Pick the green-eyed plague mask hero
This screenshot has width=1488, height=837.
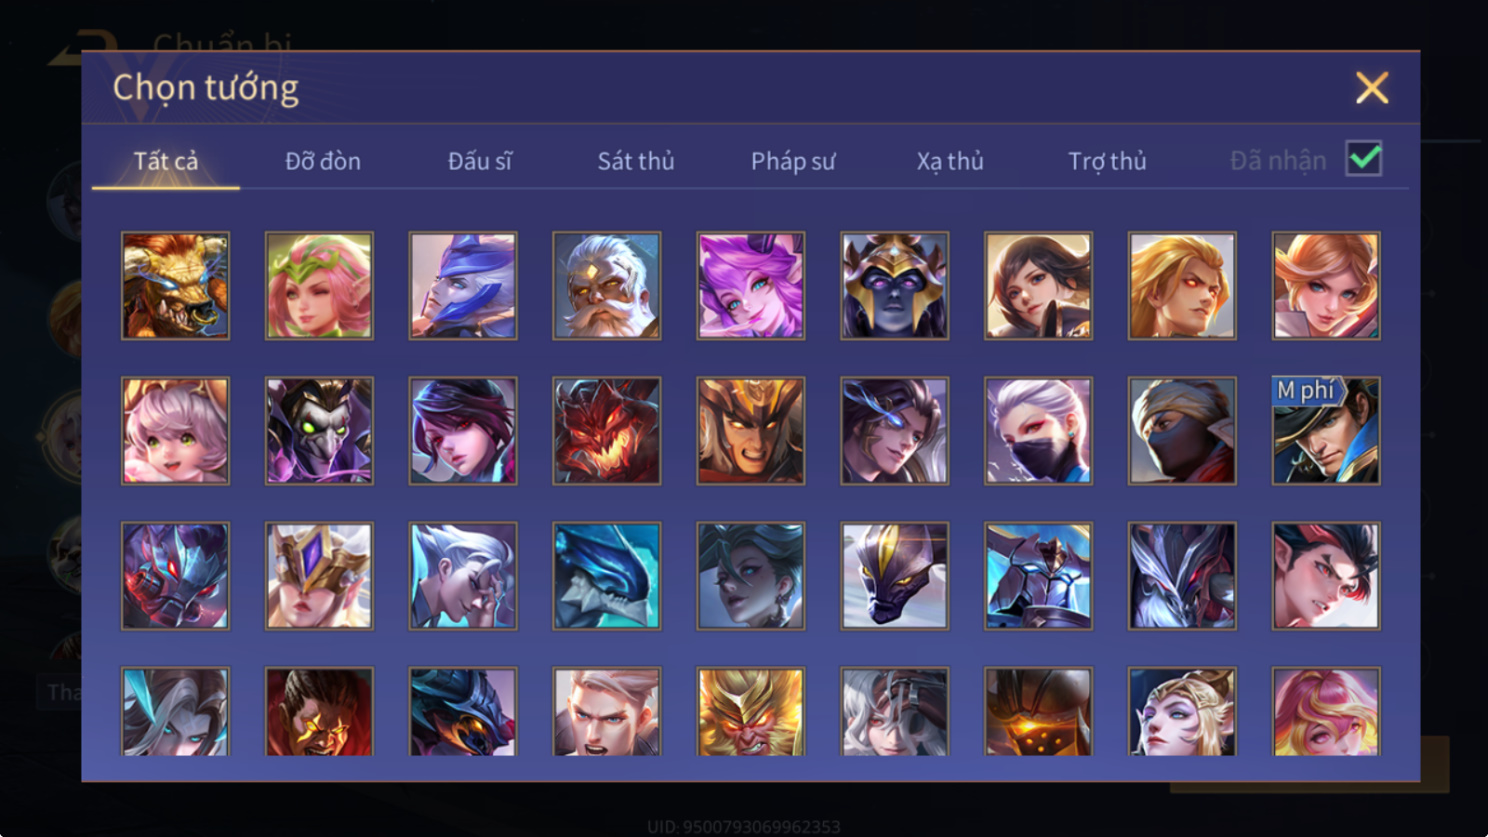(319, 431)
